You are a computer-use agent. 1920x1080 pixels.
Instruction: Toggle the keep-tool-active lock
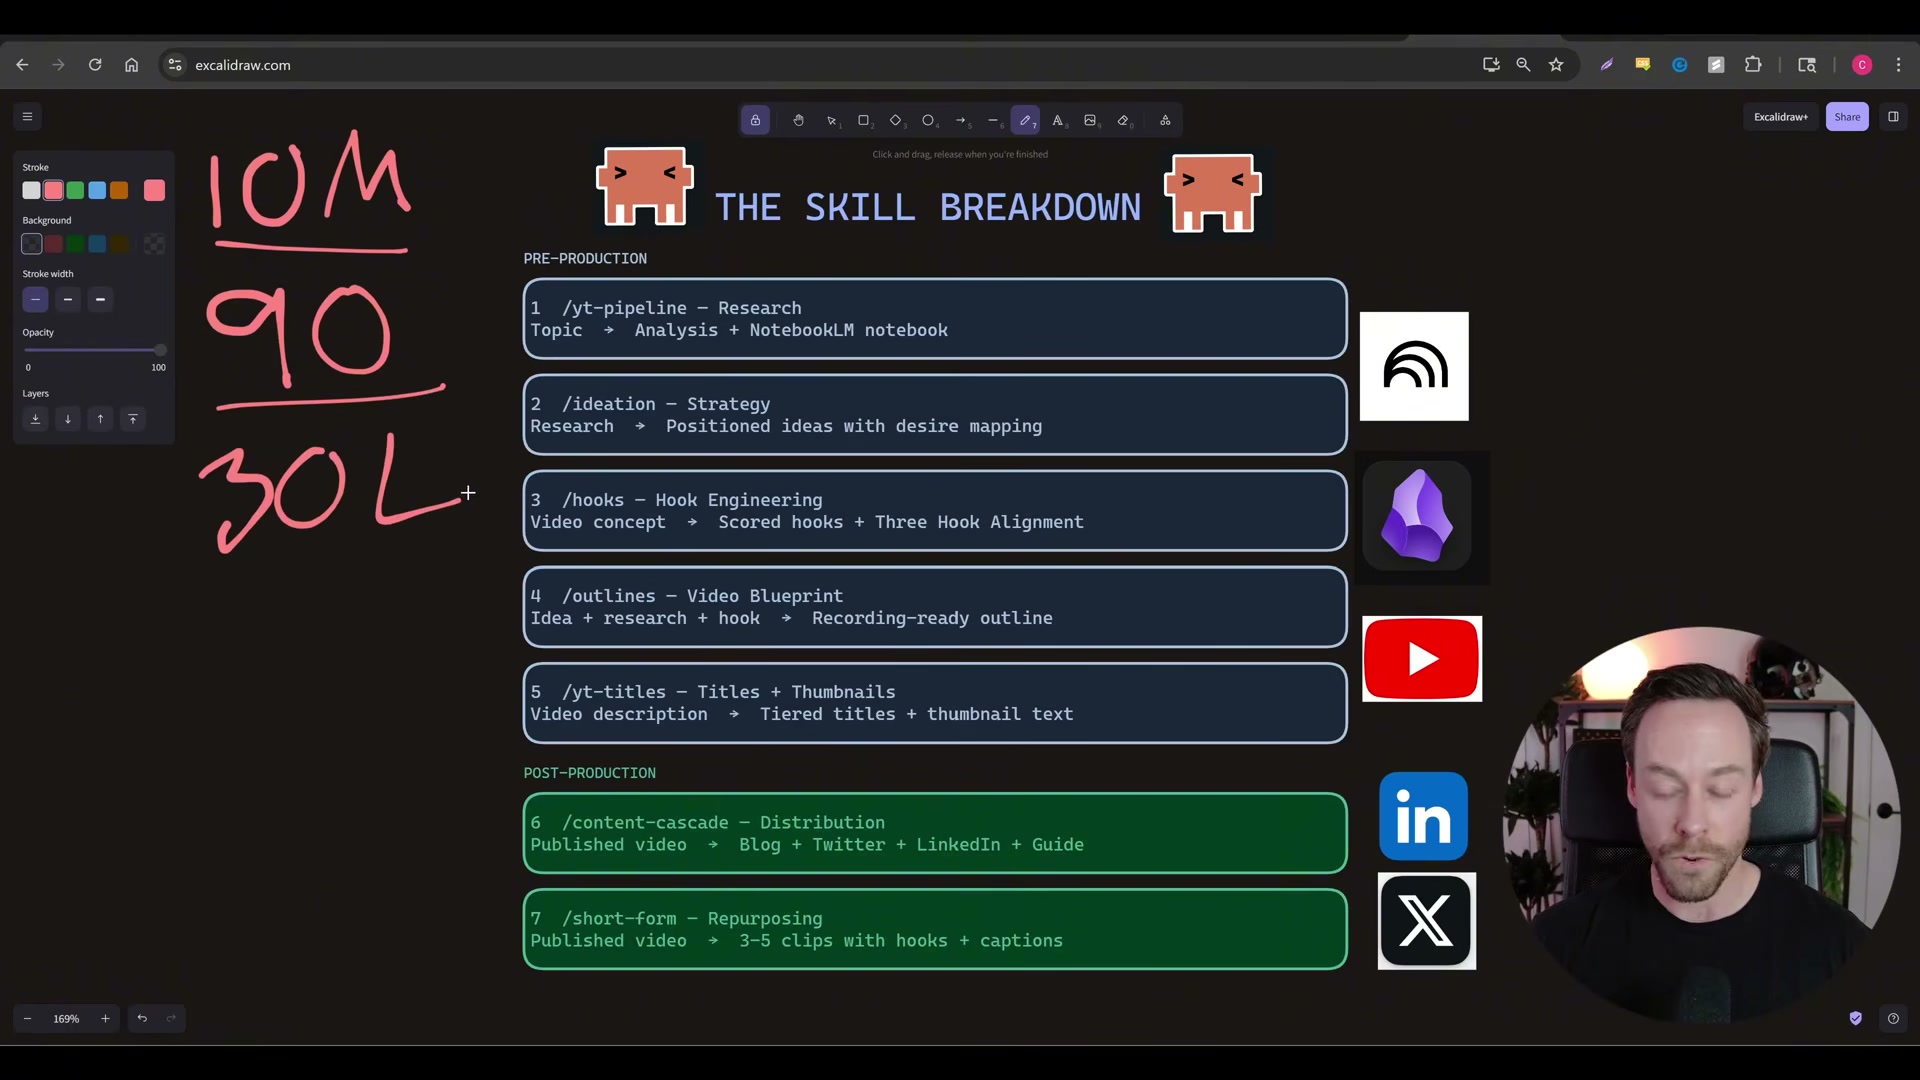[755, 120]
